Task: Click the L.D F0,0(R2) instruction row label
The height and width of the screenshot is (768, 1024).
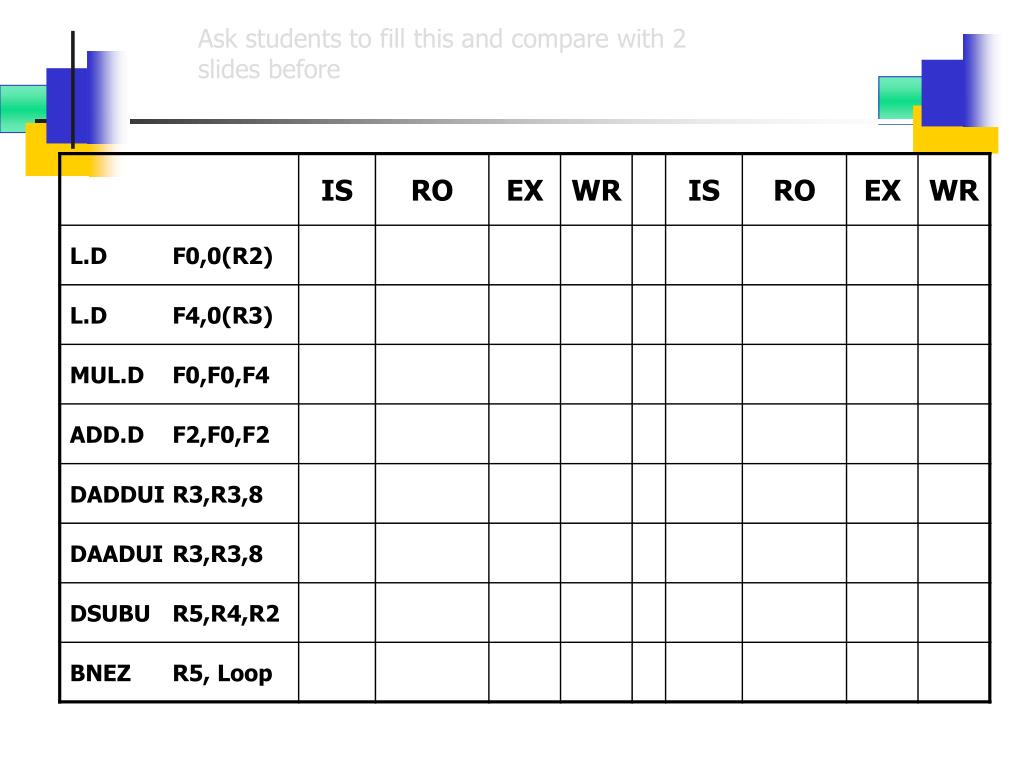Action: click(180, 255)
